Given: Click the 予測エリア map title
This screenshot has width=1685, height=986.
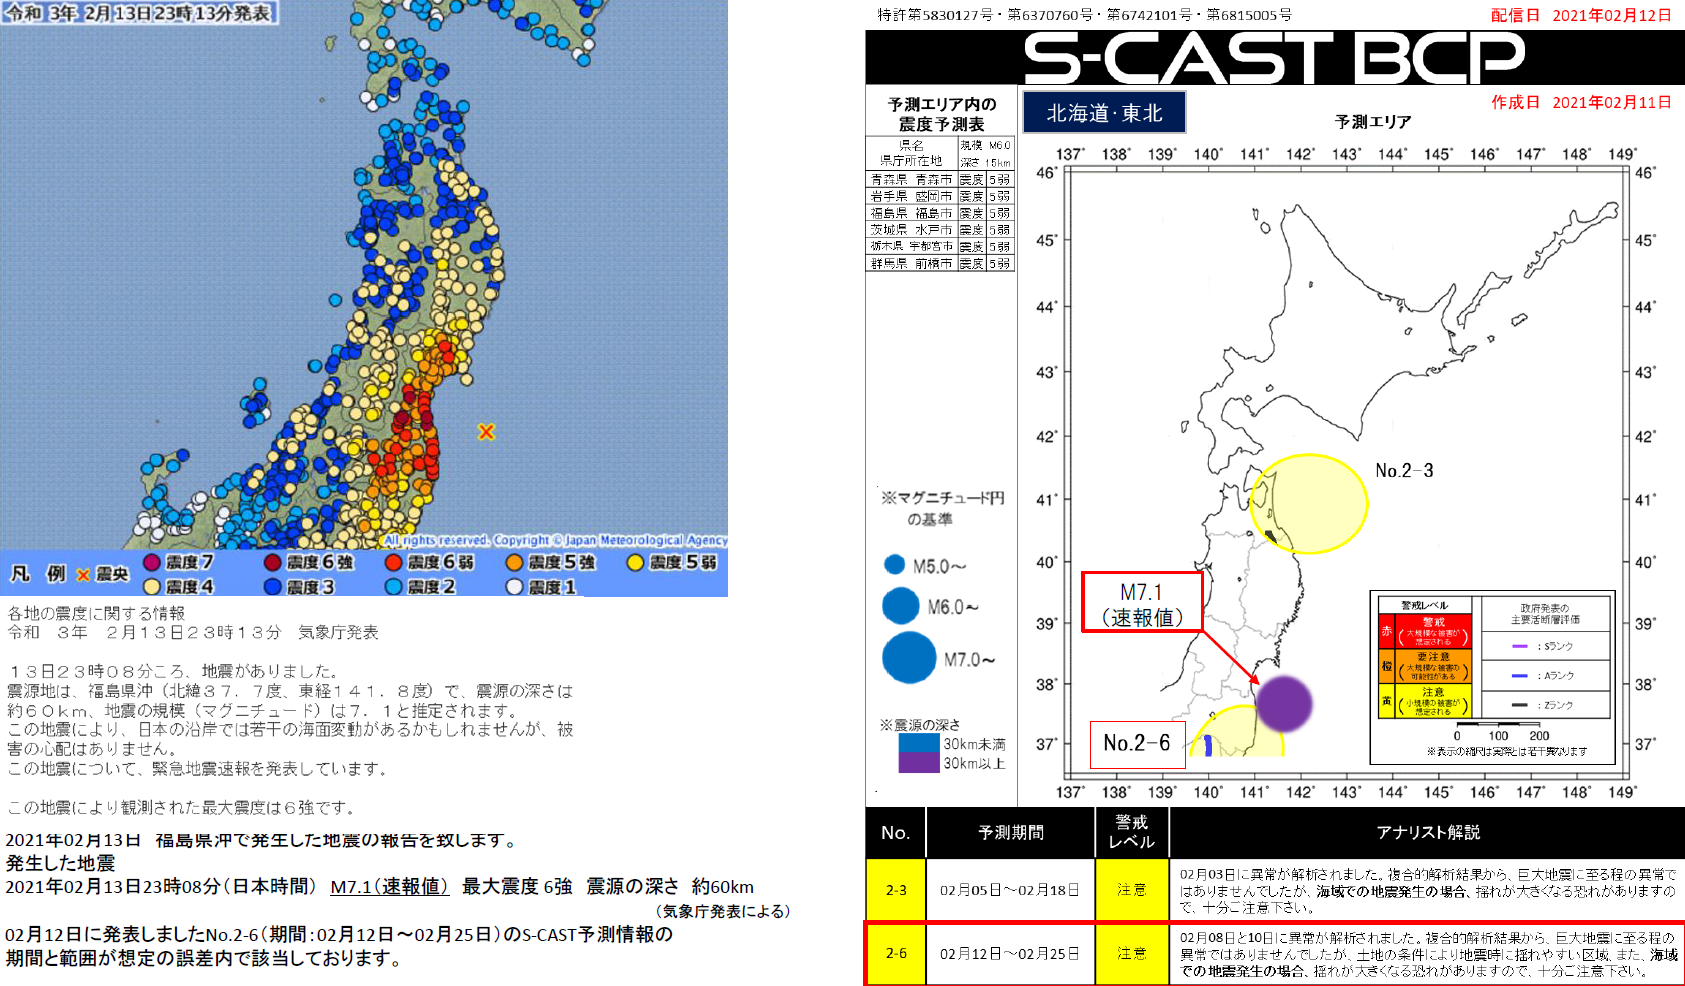Looking at the screenshot, I should (1373, 121).
